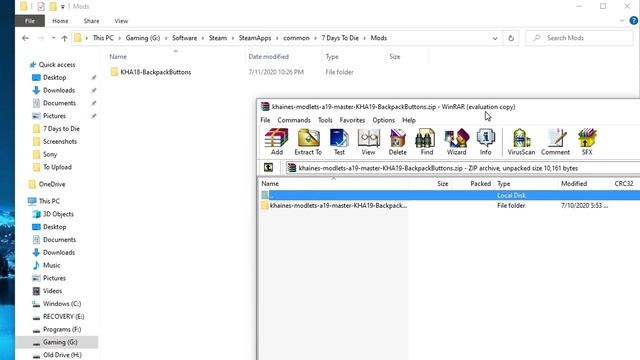Start VirusScan from WinRAR toolbar
The height and width of the screenshot is (360, 640).
(x=521, y=142)
